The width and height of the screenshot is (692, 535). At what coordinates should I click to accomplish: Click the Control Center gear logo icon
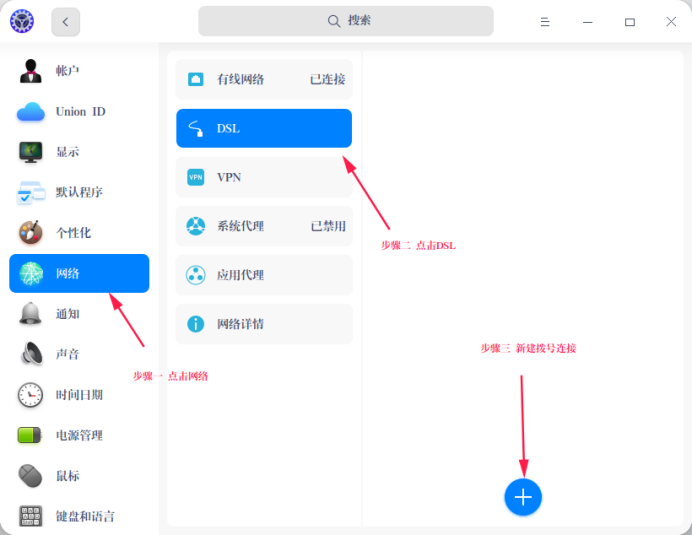coord(22,21)
